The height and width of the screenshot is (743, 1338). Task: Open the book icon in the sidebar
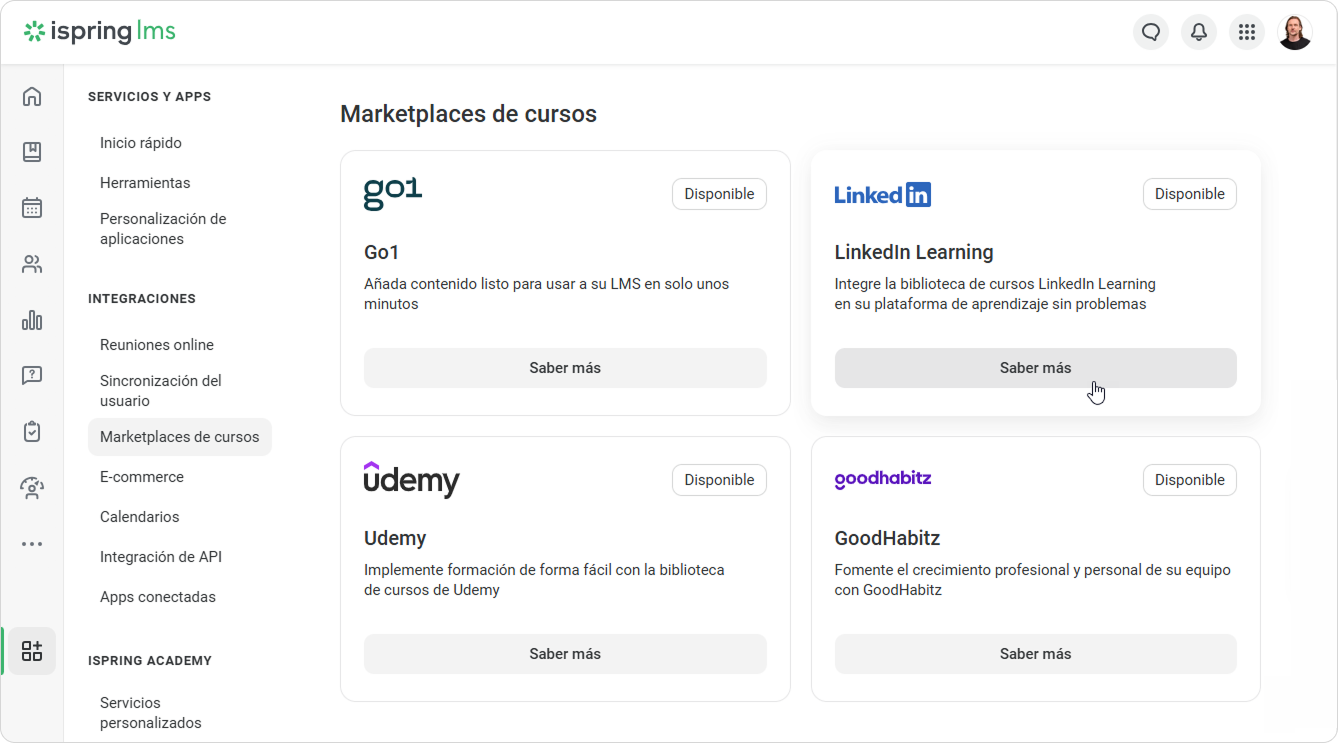pyautogui.click(x=32, y=152)
